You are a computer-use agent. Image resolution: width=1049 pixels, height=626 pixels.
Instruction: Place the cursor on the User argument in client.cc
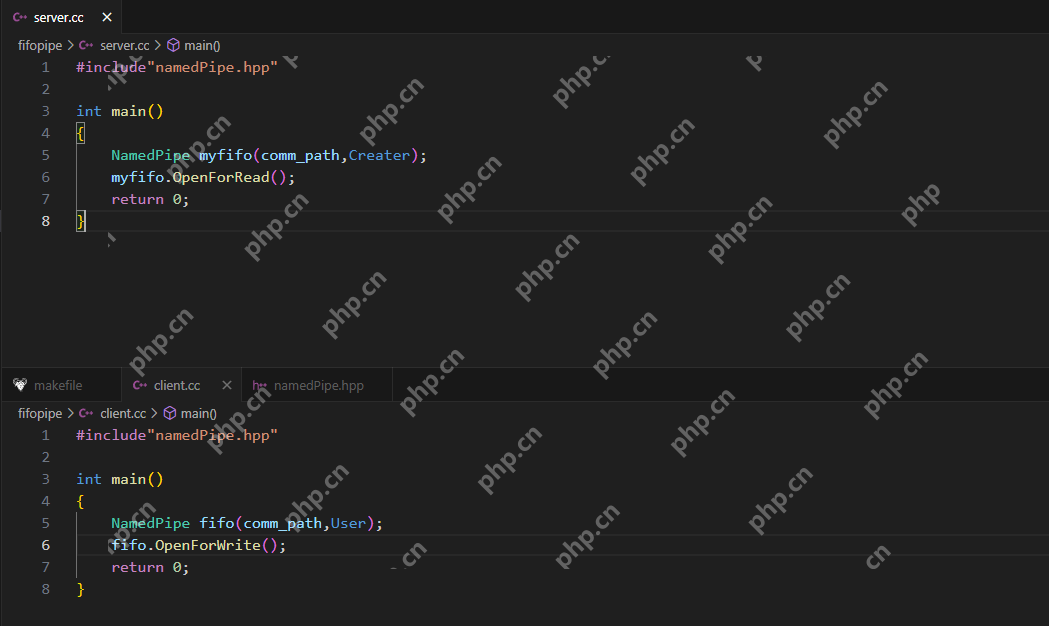pos(349,523)
